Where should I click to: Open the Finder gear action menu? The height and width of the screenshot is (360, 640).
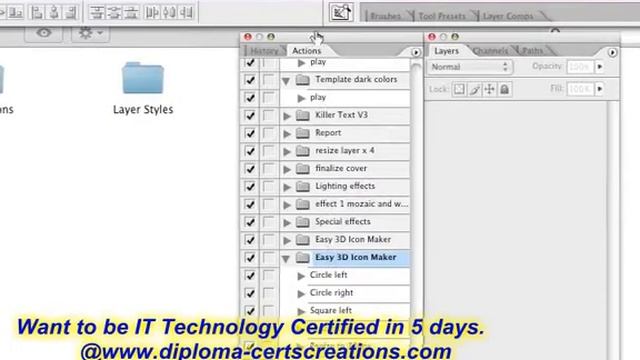(90, 33)
